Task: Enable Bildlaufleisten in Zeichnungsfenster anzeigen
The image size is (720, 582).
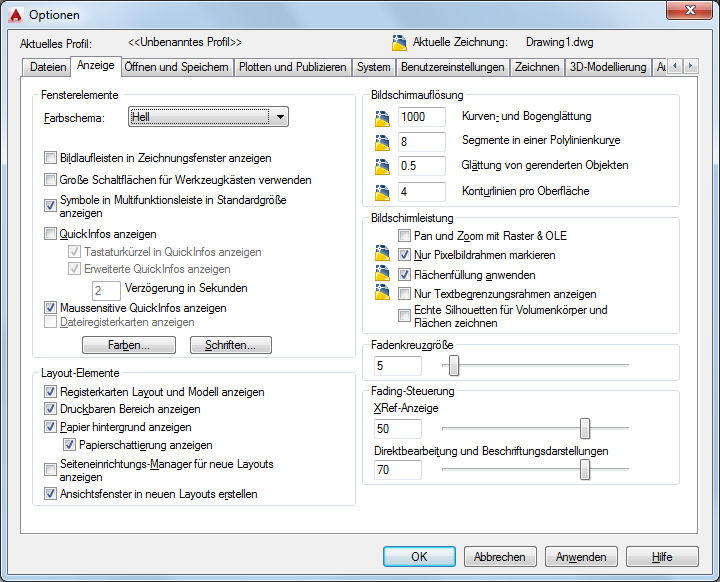Action: [50, 158]
